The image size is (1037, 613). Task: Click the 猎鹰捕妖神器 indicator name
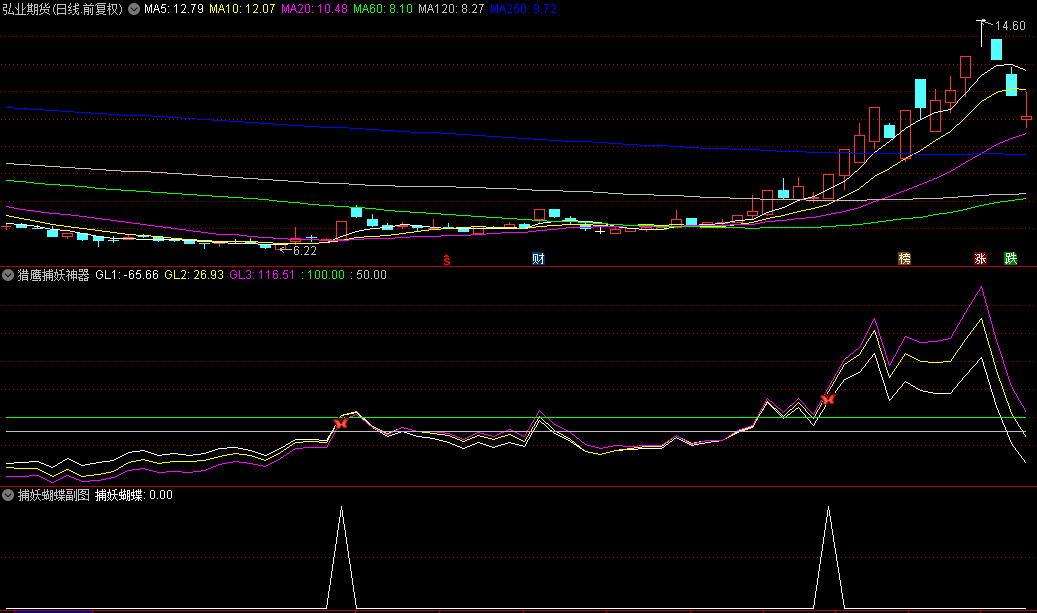click(x=53, y=274)
